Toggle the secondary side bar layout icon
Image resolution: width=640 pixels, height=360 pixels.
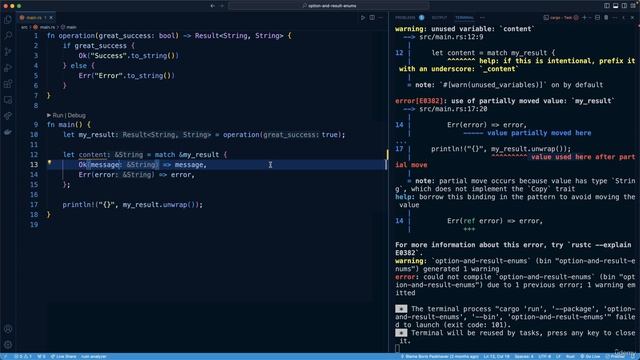pyautogui.click(x=624, y=6)
